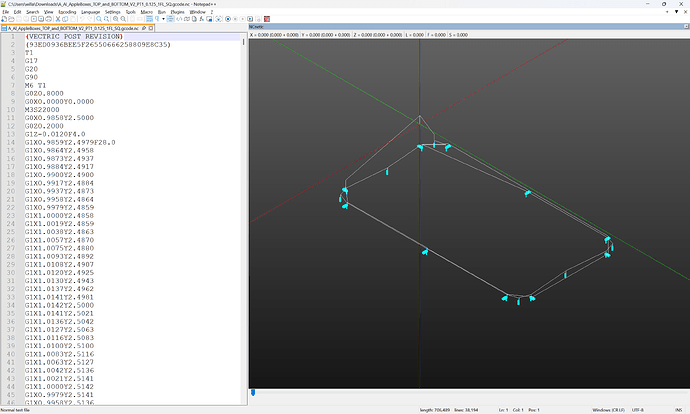The width and height of the screenshot is (690, 414).
Task: Click code line 'G0X0.9858Y2.5000'
Action: tap(59, 118)
